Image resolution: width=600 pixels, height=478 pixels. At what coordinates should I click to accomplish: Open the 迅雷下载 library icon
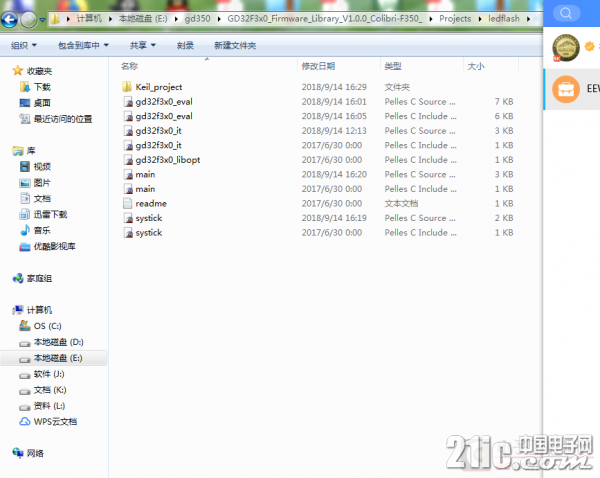click(25, 214)
